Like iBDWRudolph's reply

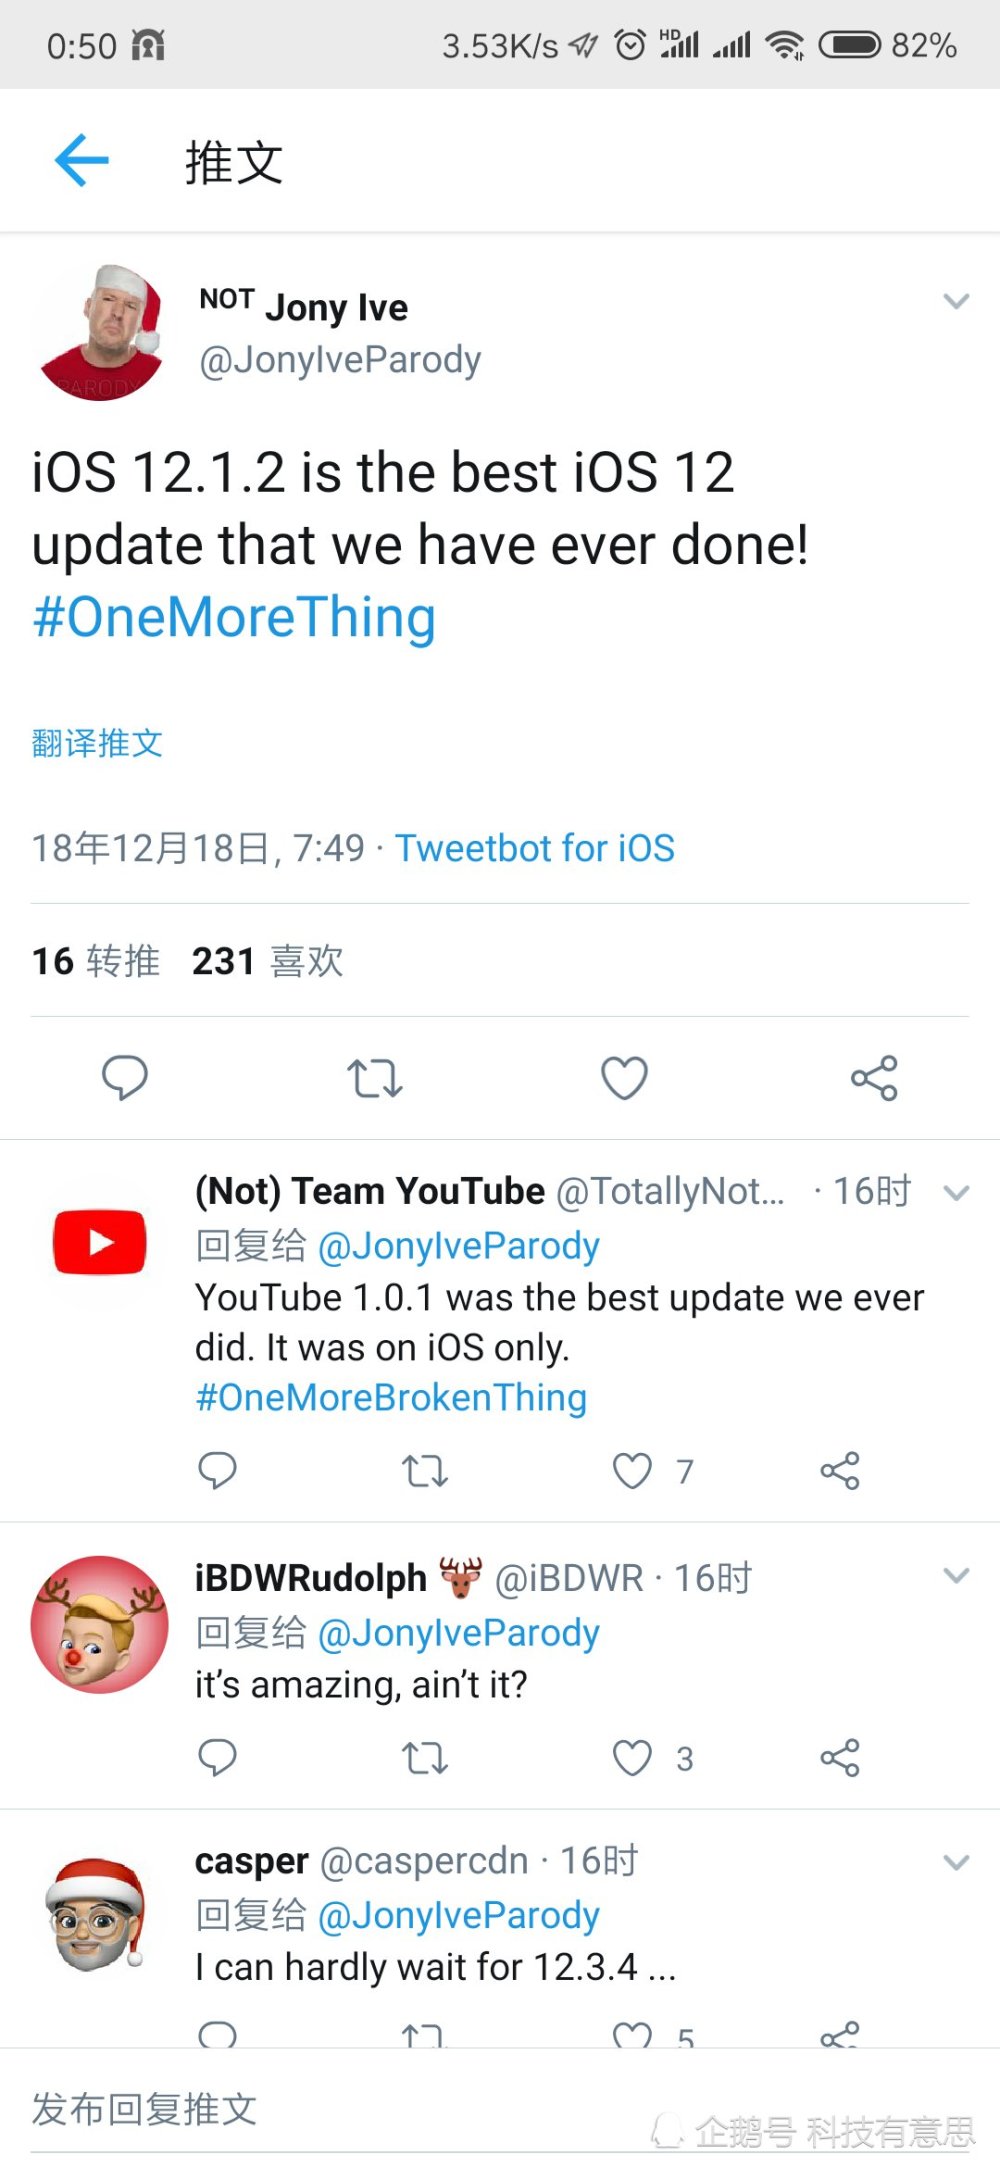632,1758
